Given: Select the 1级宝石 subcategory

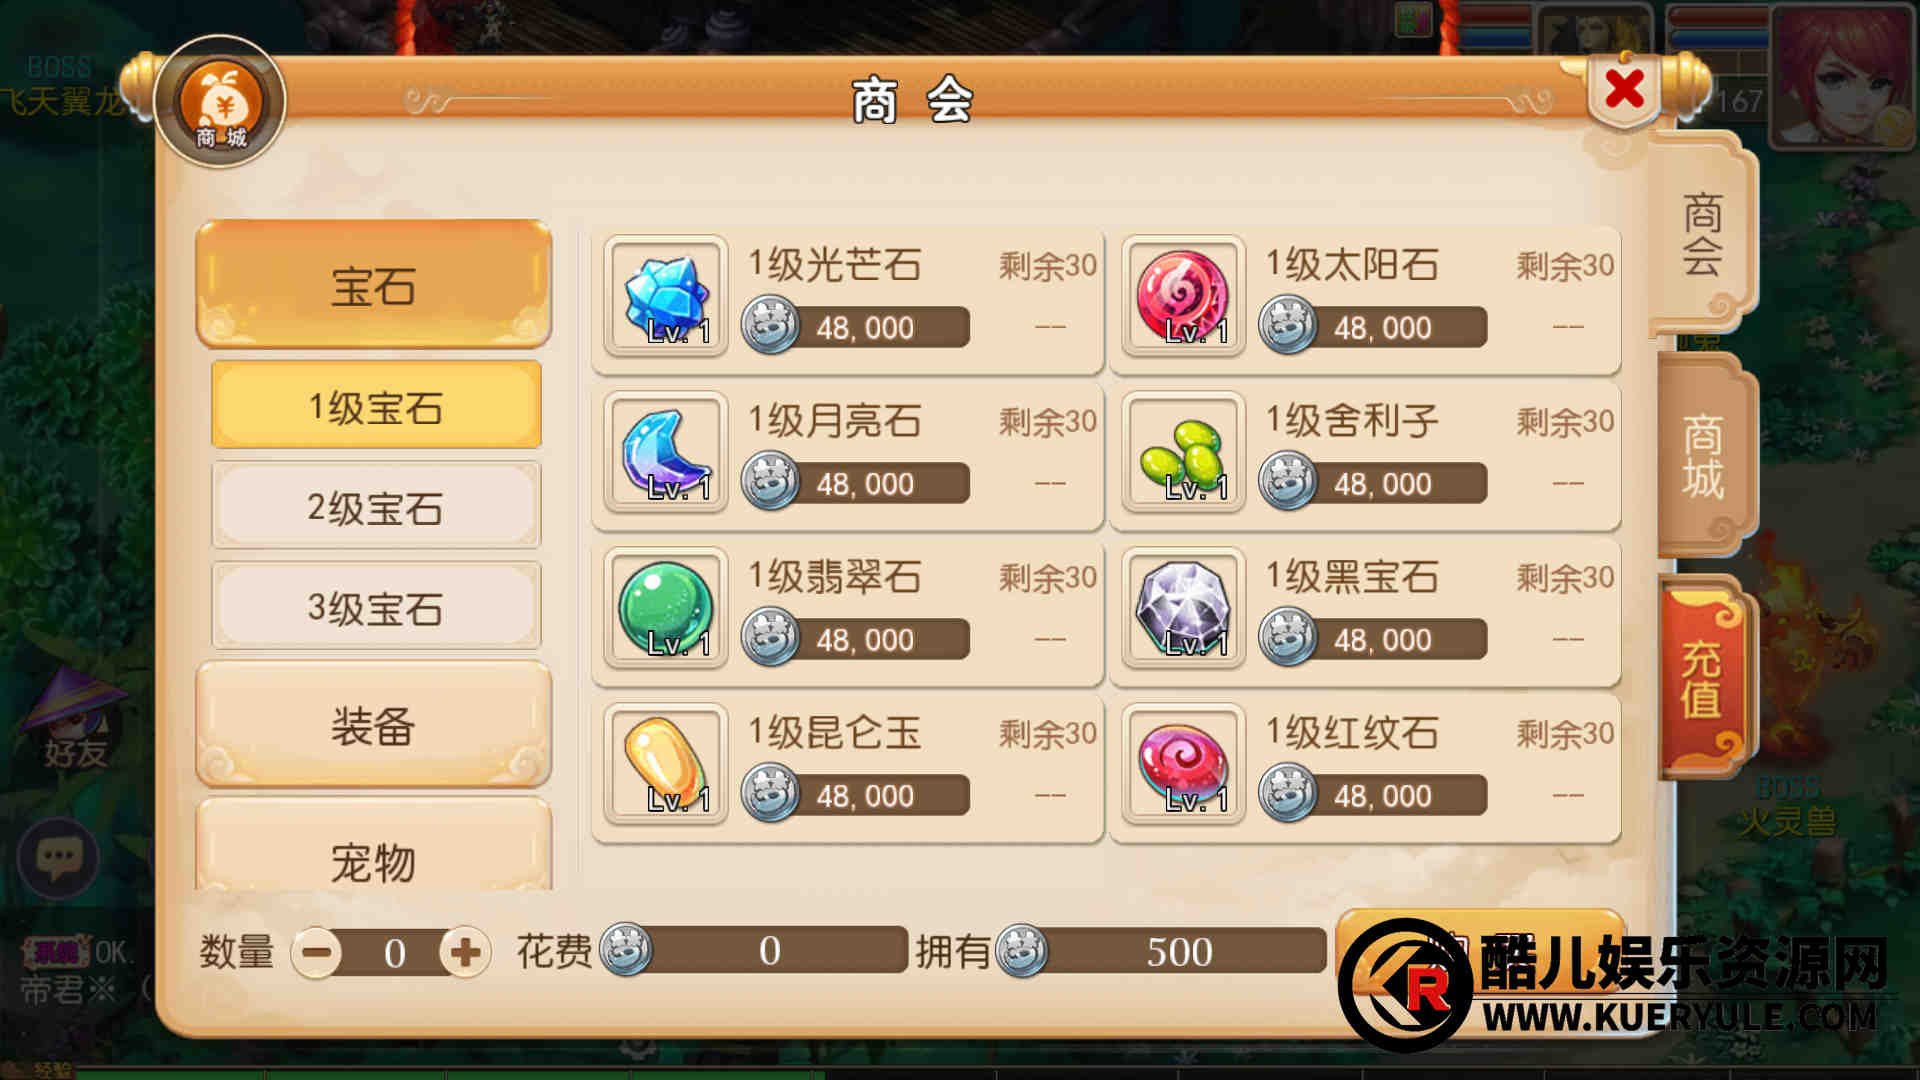Looking at the screenshot, I should (376, 406).
